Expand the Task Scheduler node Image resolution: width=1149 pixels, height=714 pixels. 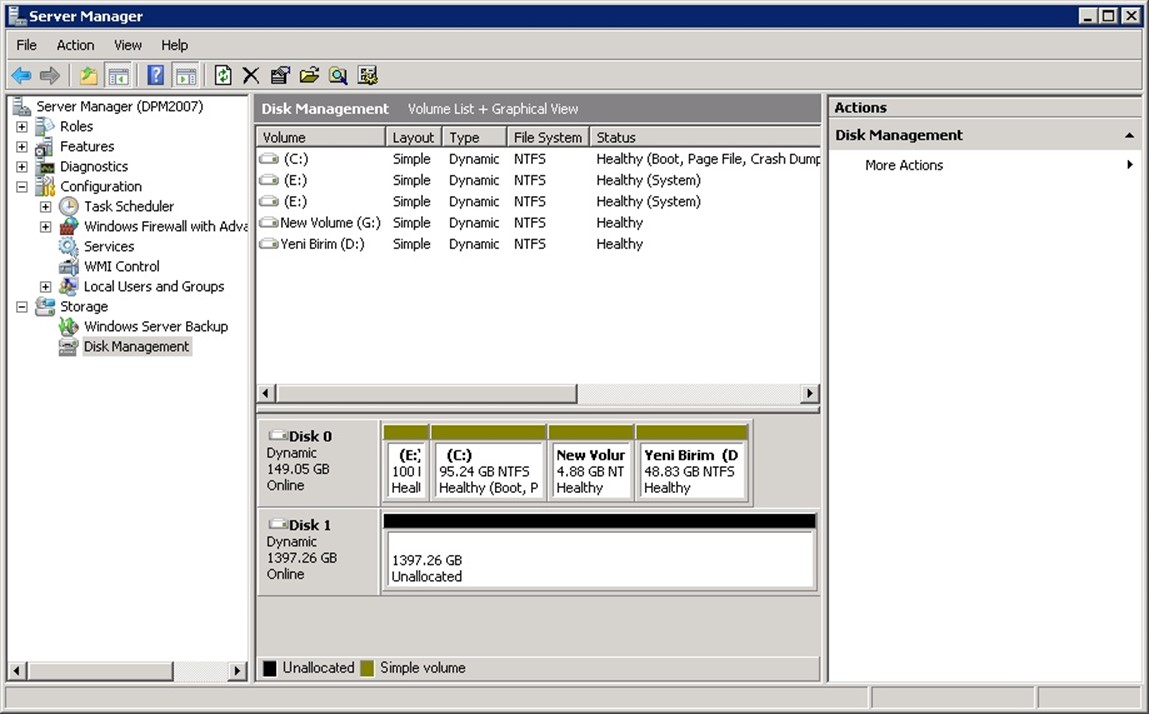tap(45, 207)
